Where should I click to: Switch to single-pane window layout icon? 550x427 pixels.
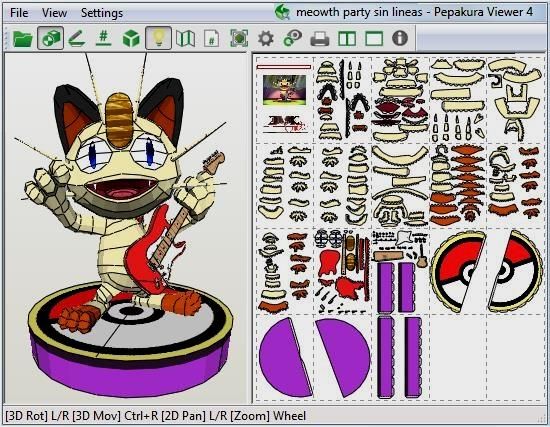pyautogui.click(x=374, y=38)
